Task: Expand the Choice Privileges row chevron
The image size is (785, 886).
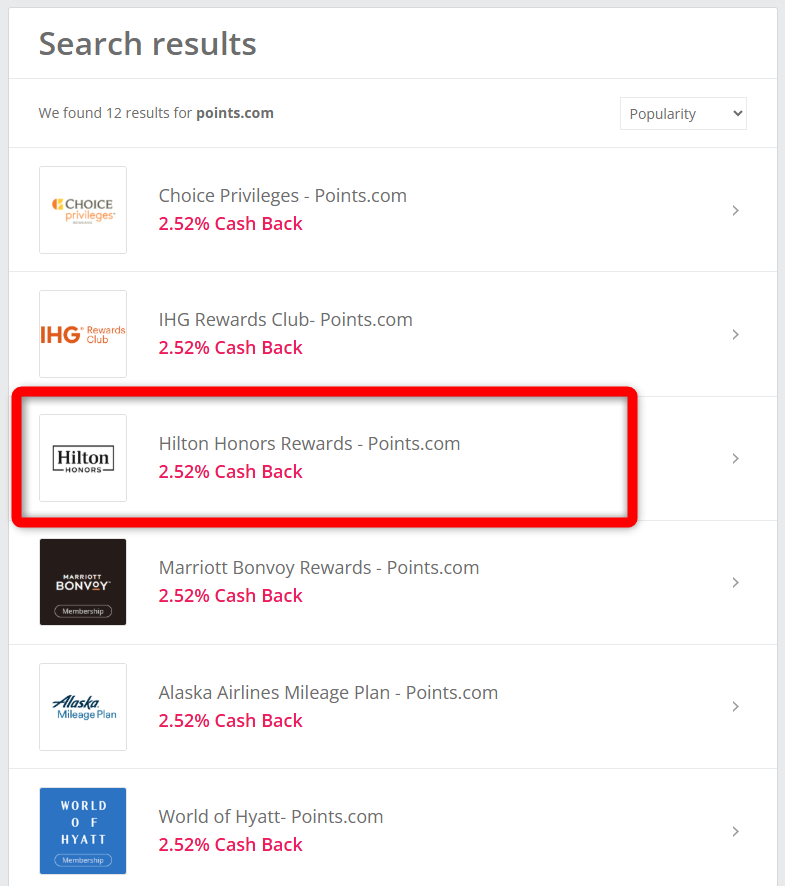Action: pos(735,210)
